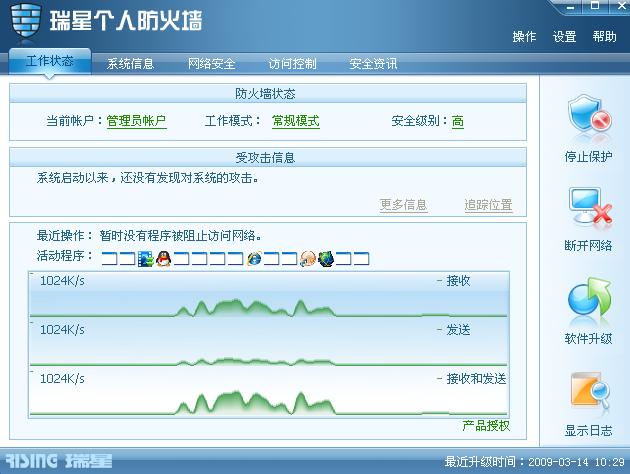Click the 安全级别 label
Image resolution: width=630 pixels, height=474 pixels.
[x=419, y=121]
